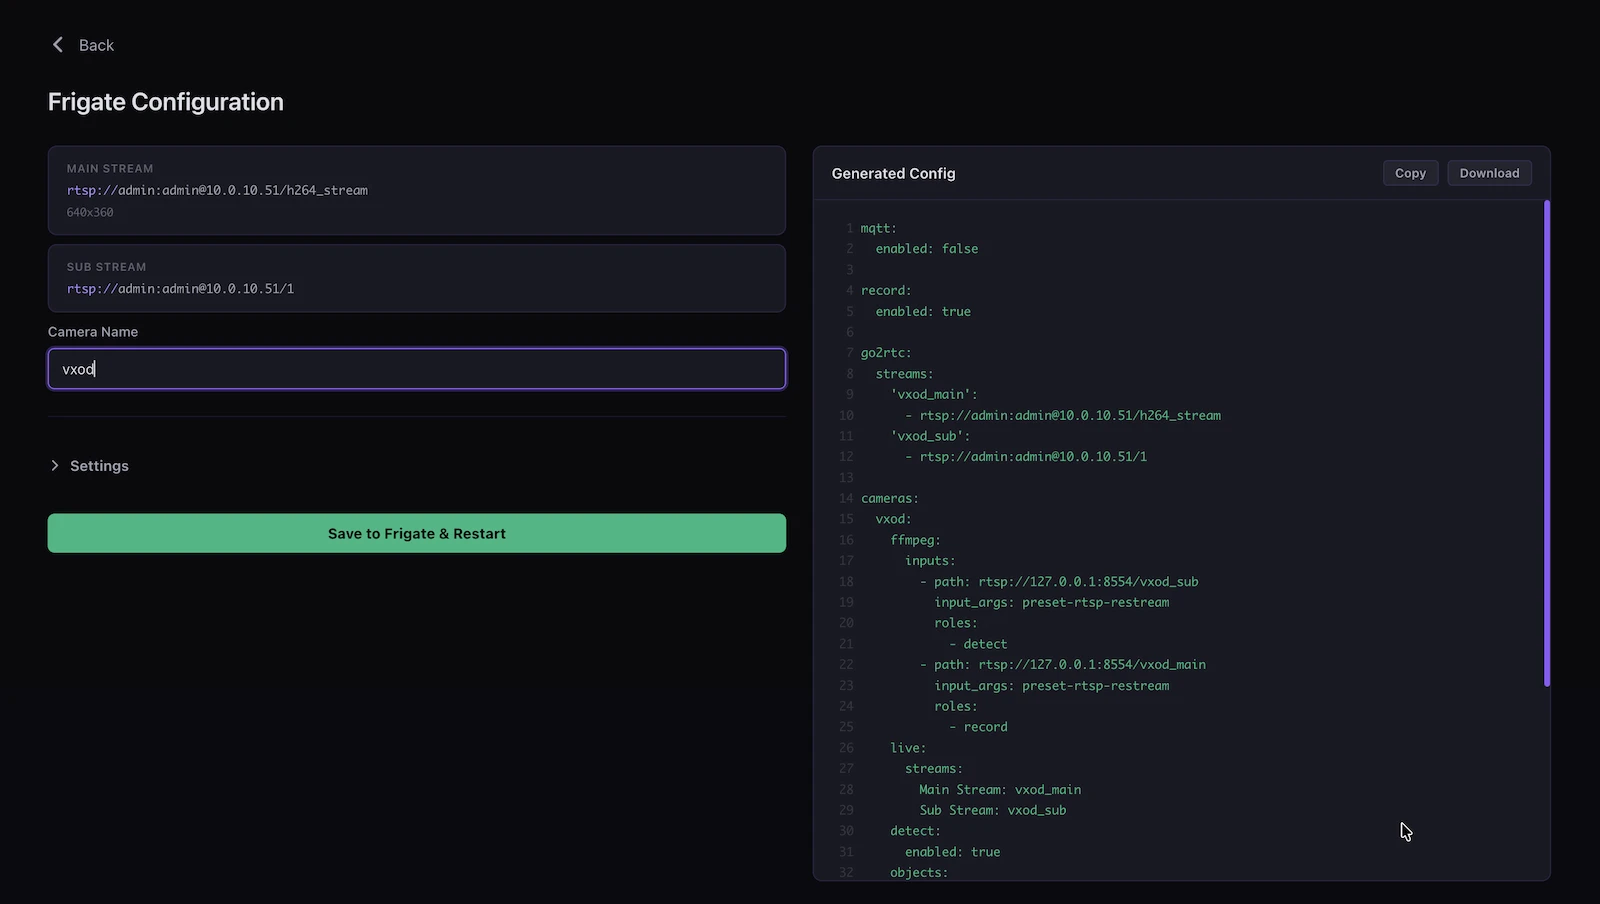Viewport: 1600px width, 904px height.
Task: Click the back arrow icon
Action: pos(58,45)
